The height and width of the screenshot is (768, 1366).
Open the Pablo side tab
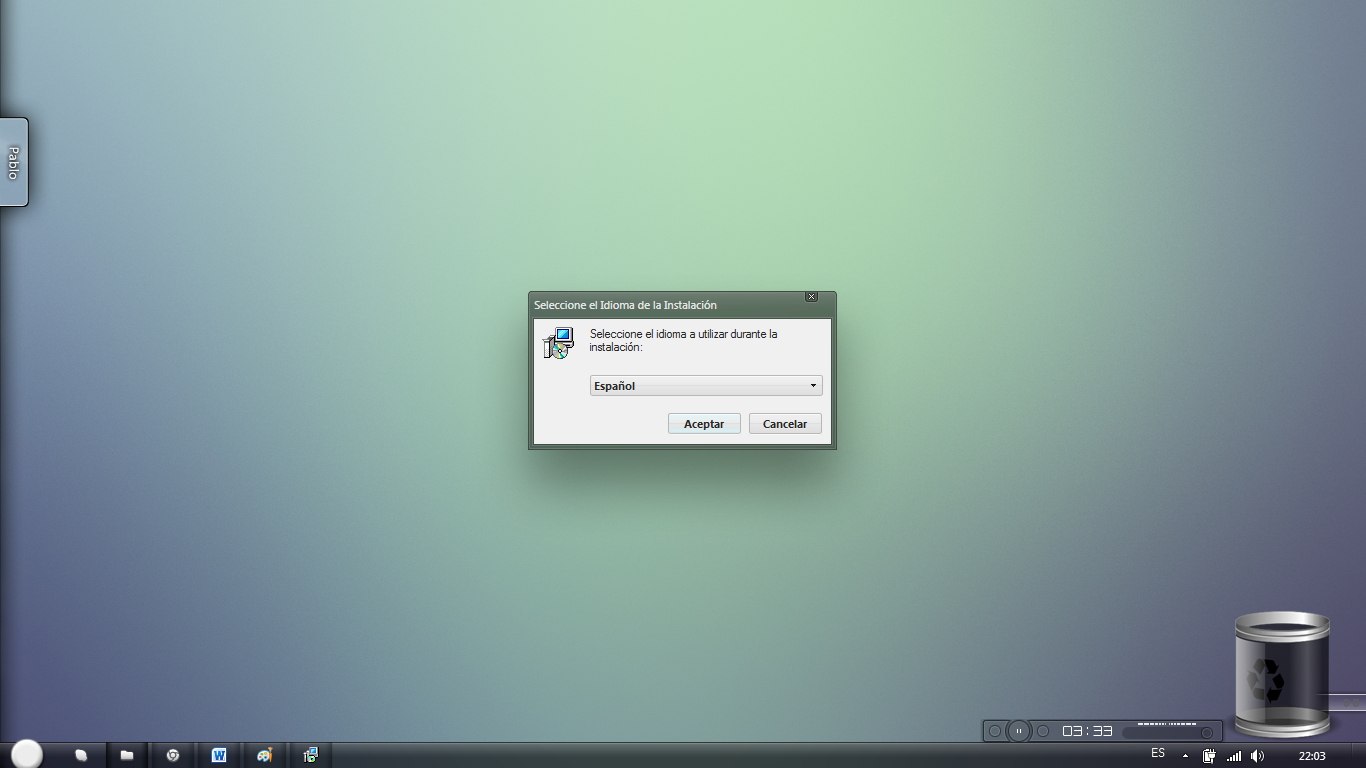point(14,162)
